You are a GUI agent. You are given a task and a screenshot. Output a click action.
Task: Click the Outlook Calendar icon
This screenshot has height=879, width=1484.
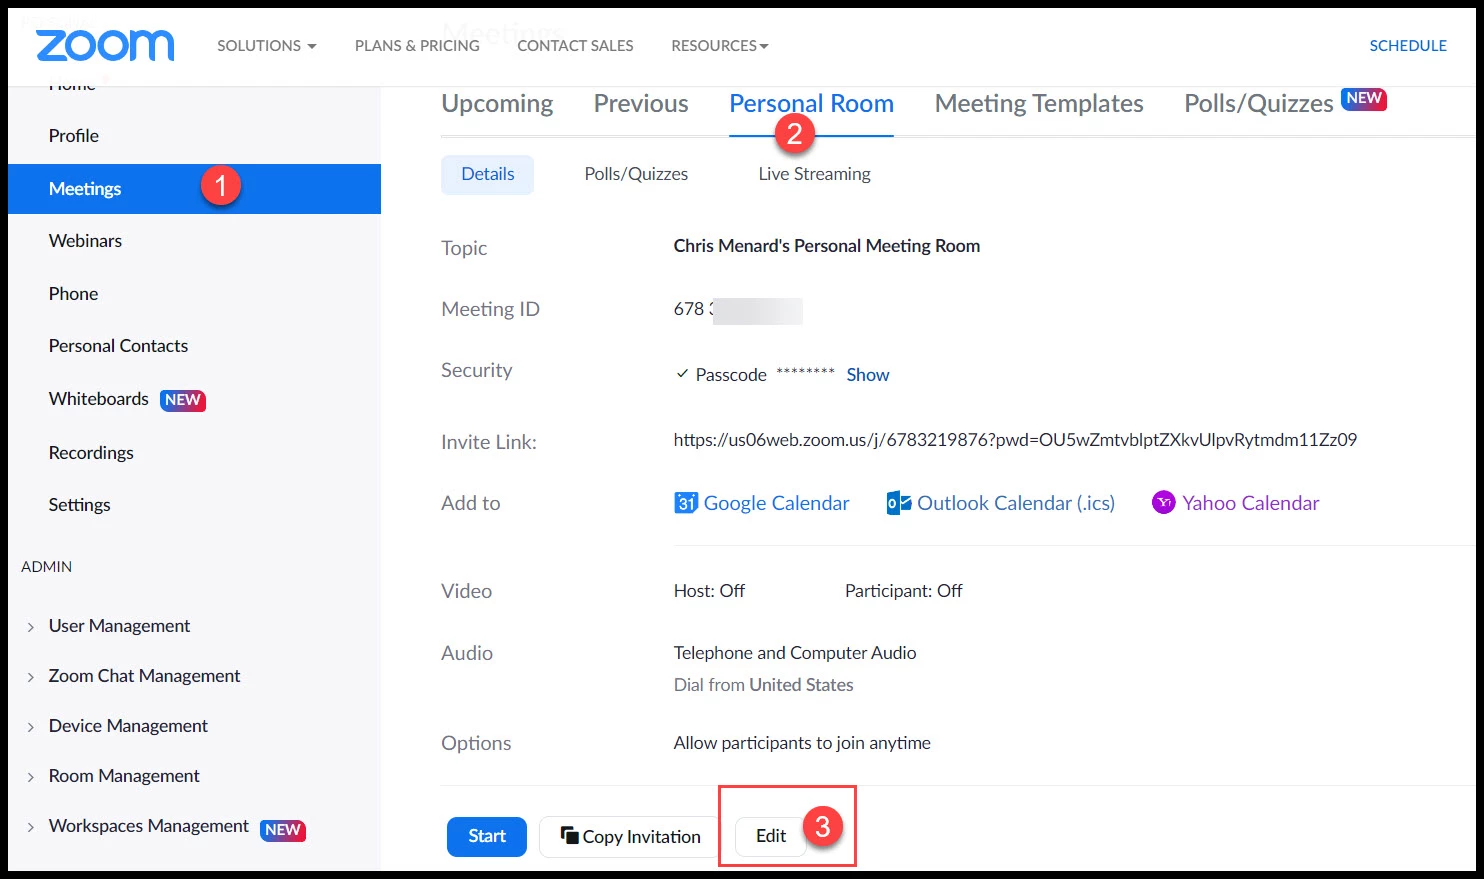point(898,503)
